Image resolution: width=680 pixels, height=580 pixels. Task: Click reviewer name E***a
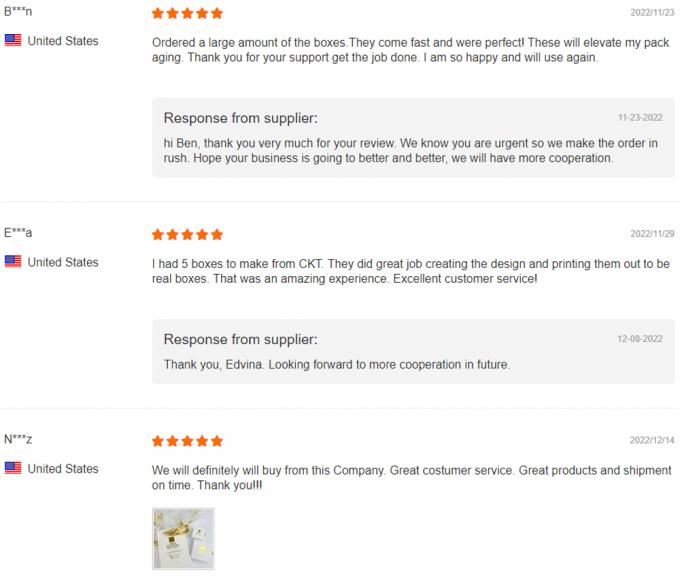pos(19,233)
